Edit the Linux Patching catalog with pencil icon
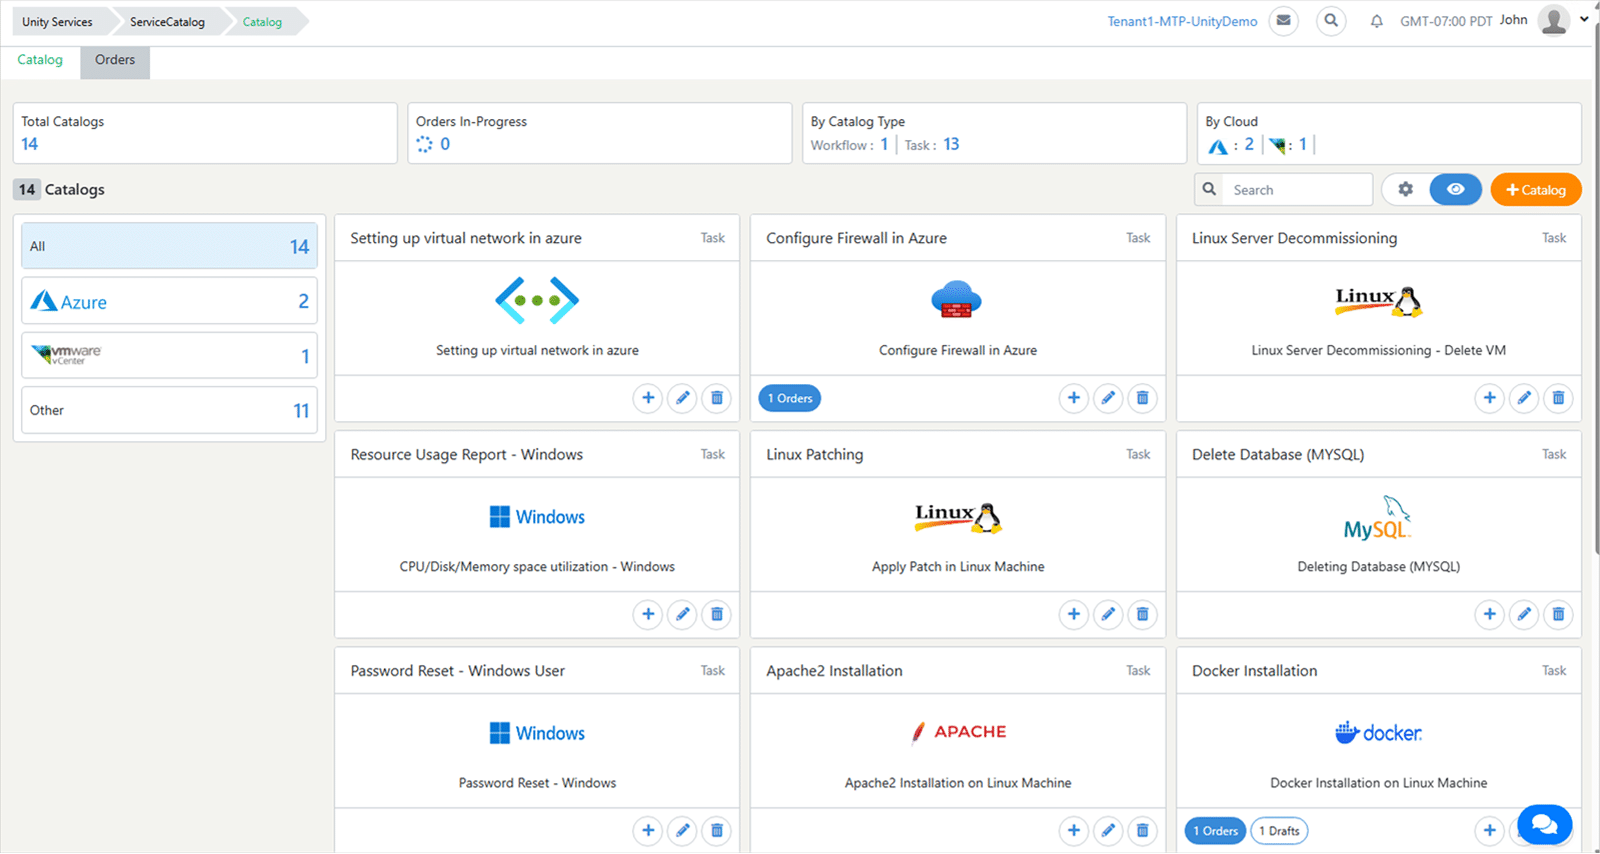This screenshot has height=854, width=1600. coord(1108,614)
